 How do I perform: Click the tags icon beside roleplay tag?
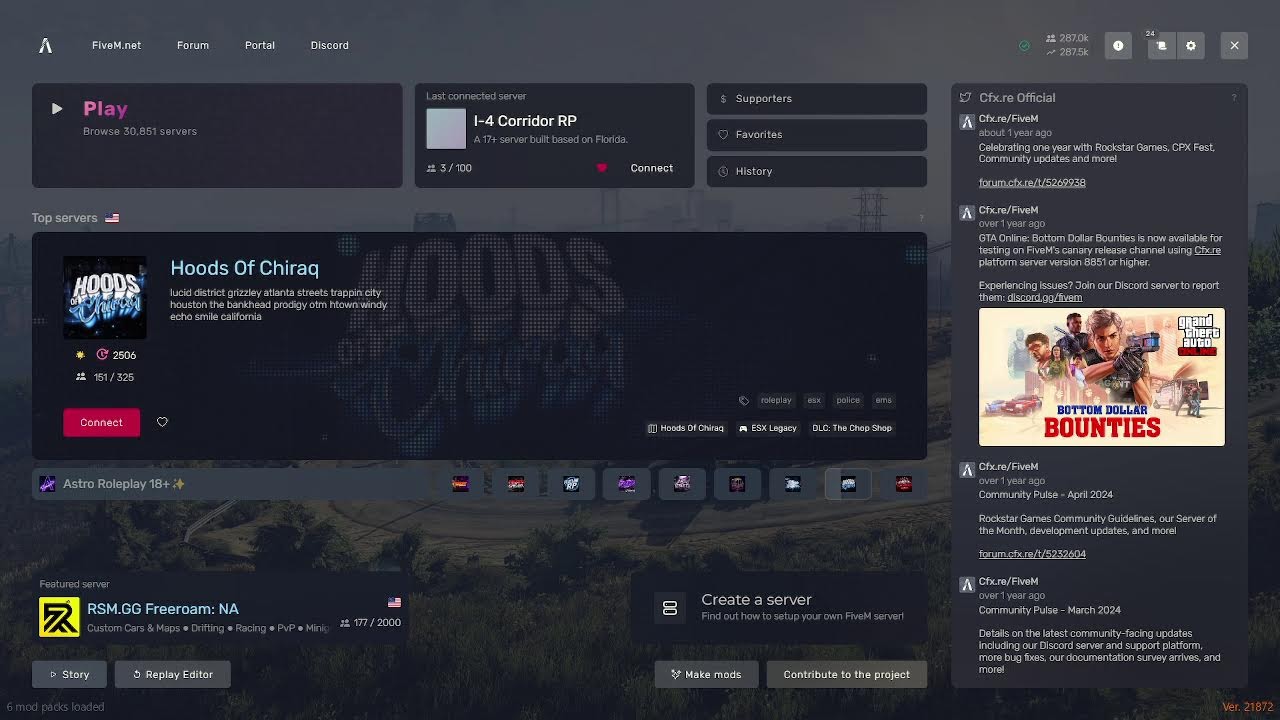pyautogui.click(x=743, y=400)
